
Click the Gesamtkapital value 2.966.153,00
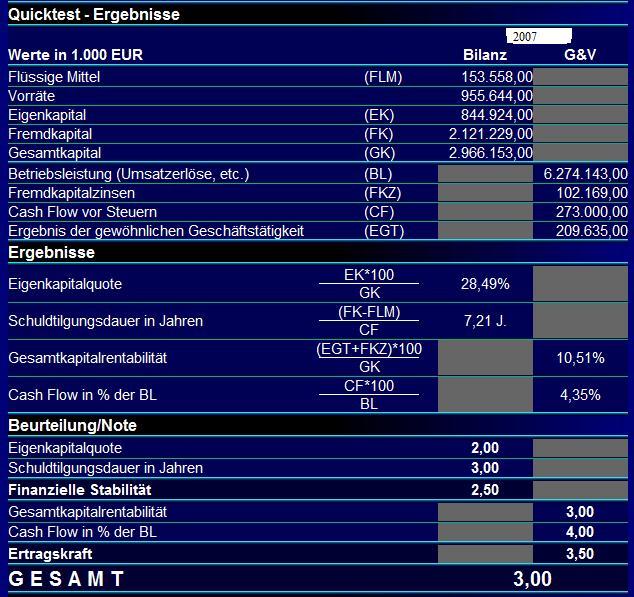click(490, 153)
